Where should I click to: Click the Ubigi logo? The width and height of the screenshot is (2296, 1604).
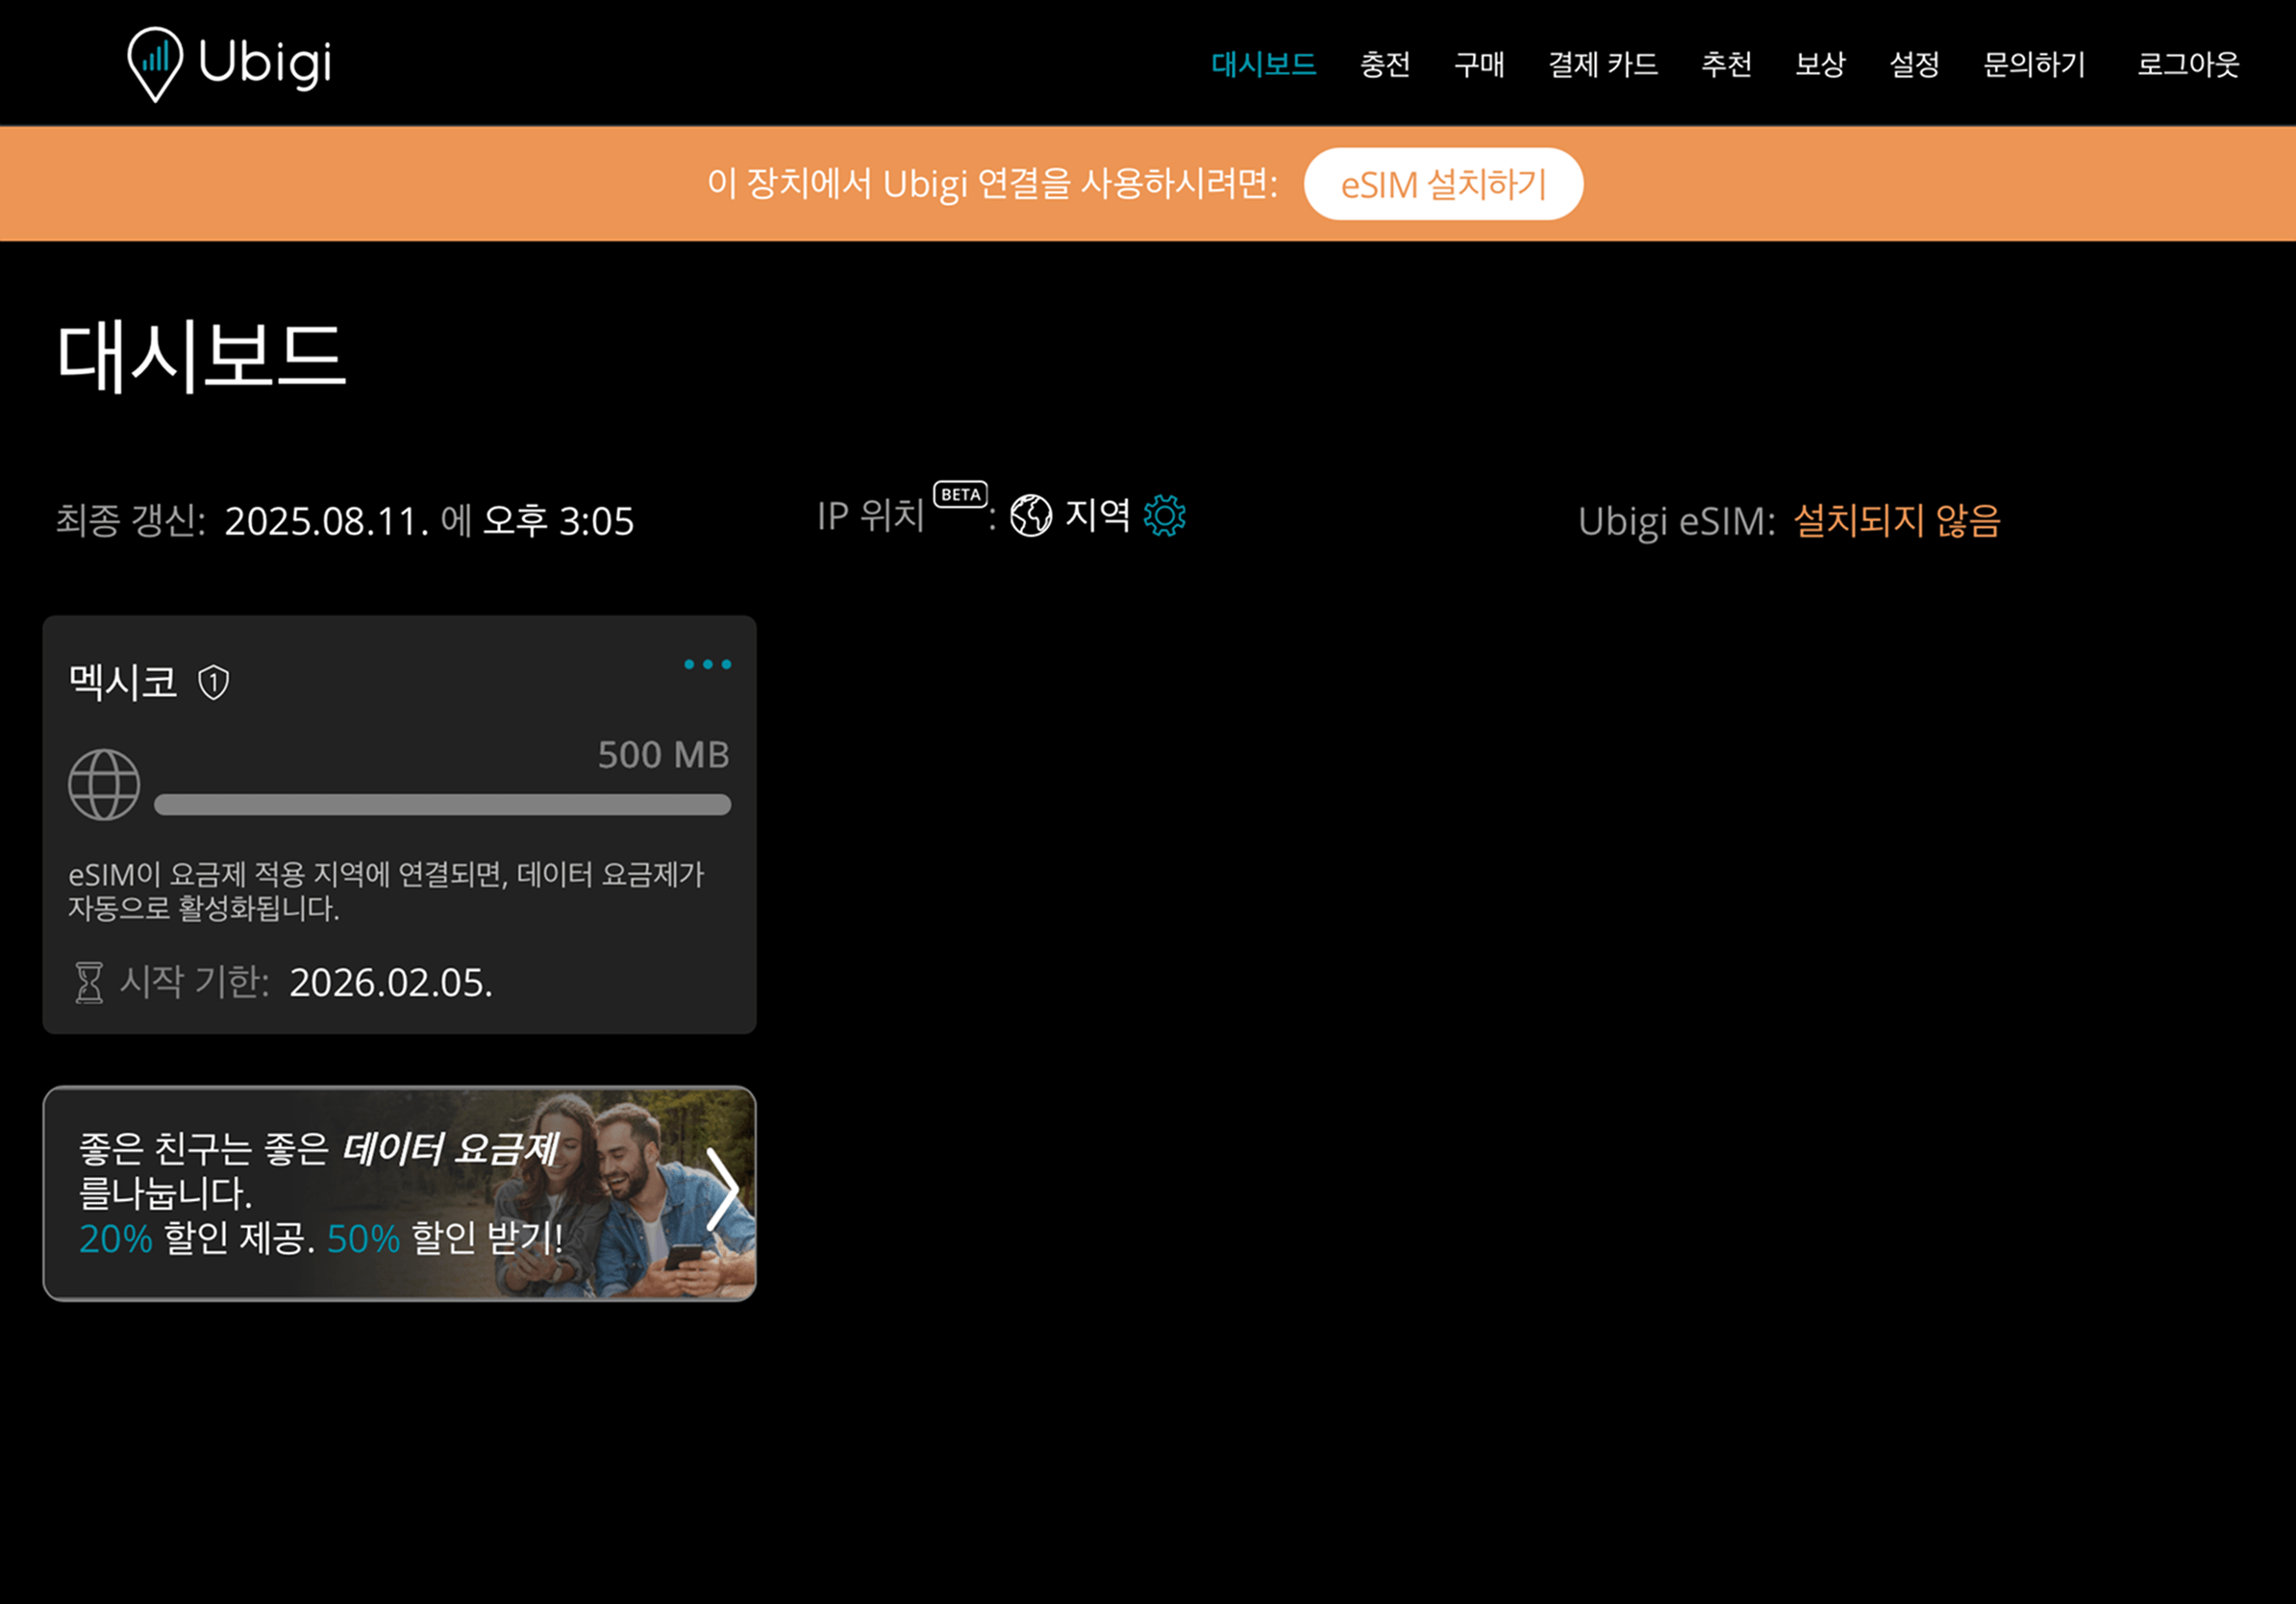tap(229, 64)
